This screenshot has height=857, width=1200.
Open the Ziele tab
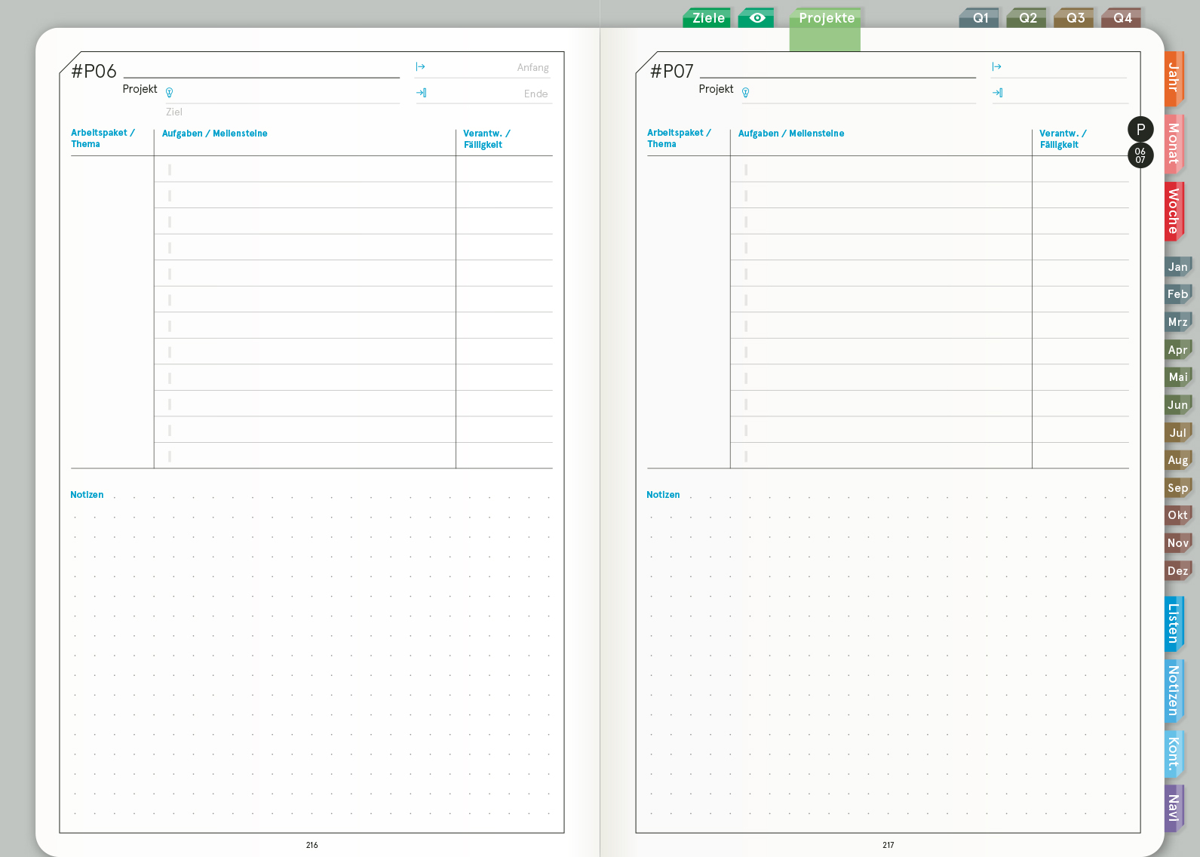(x=708, y=18)
